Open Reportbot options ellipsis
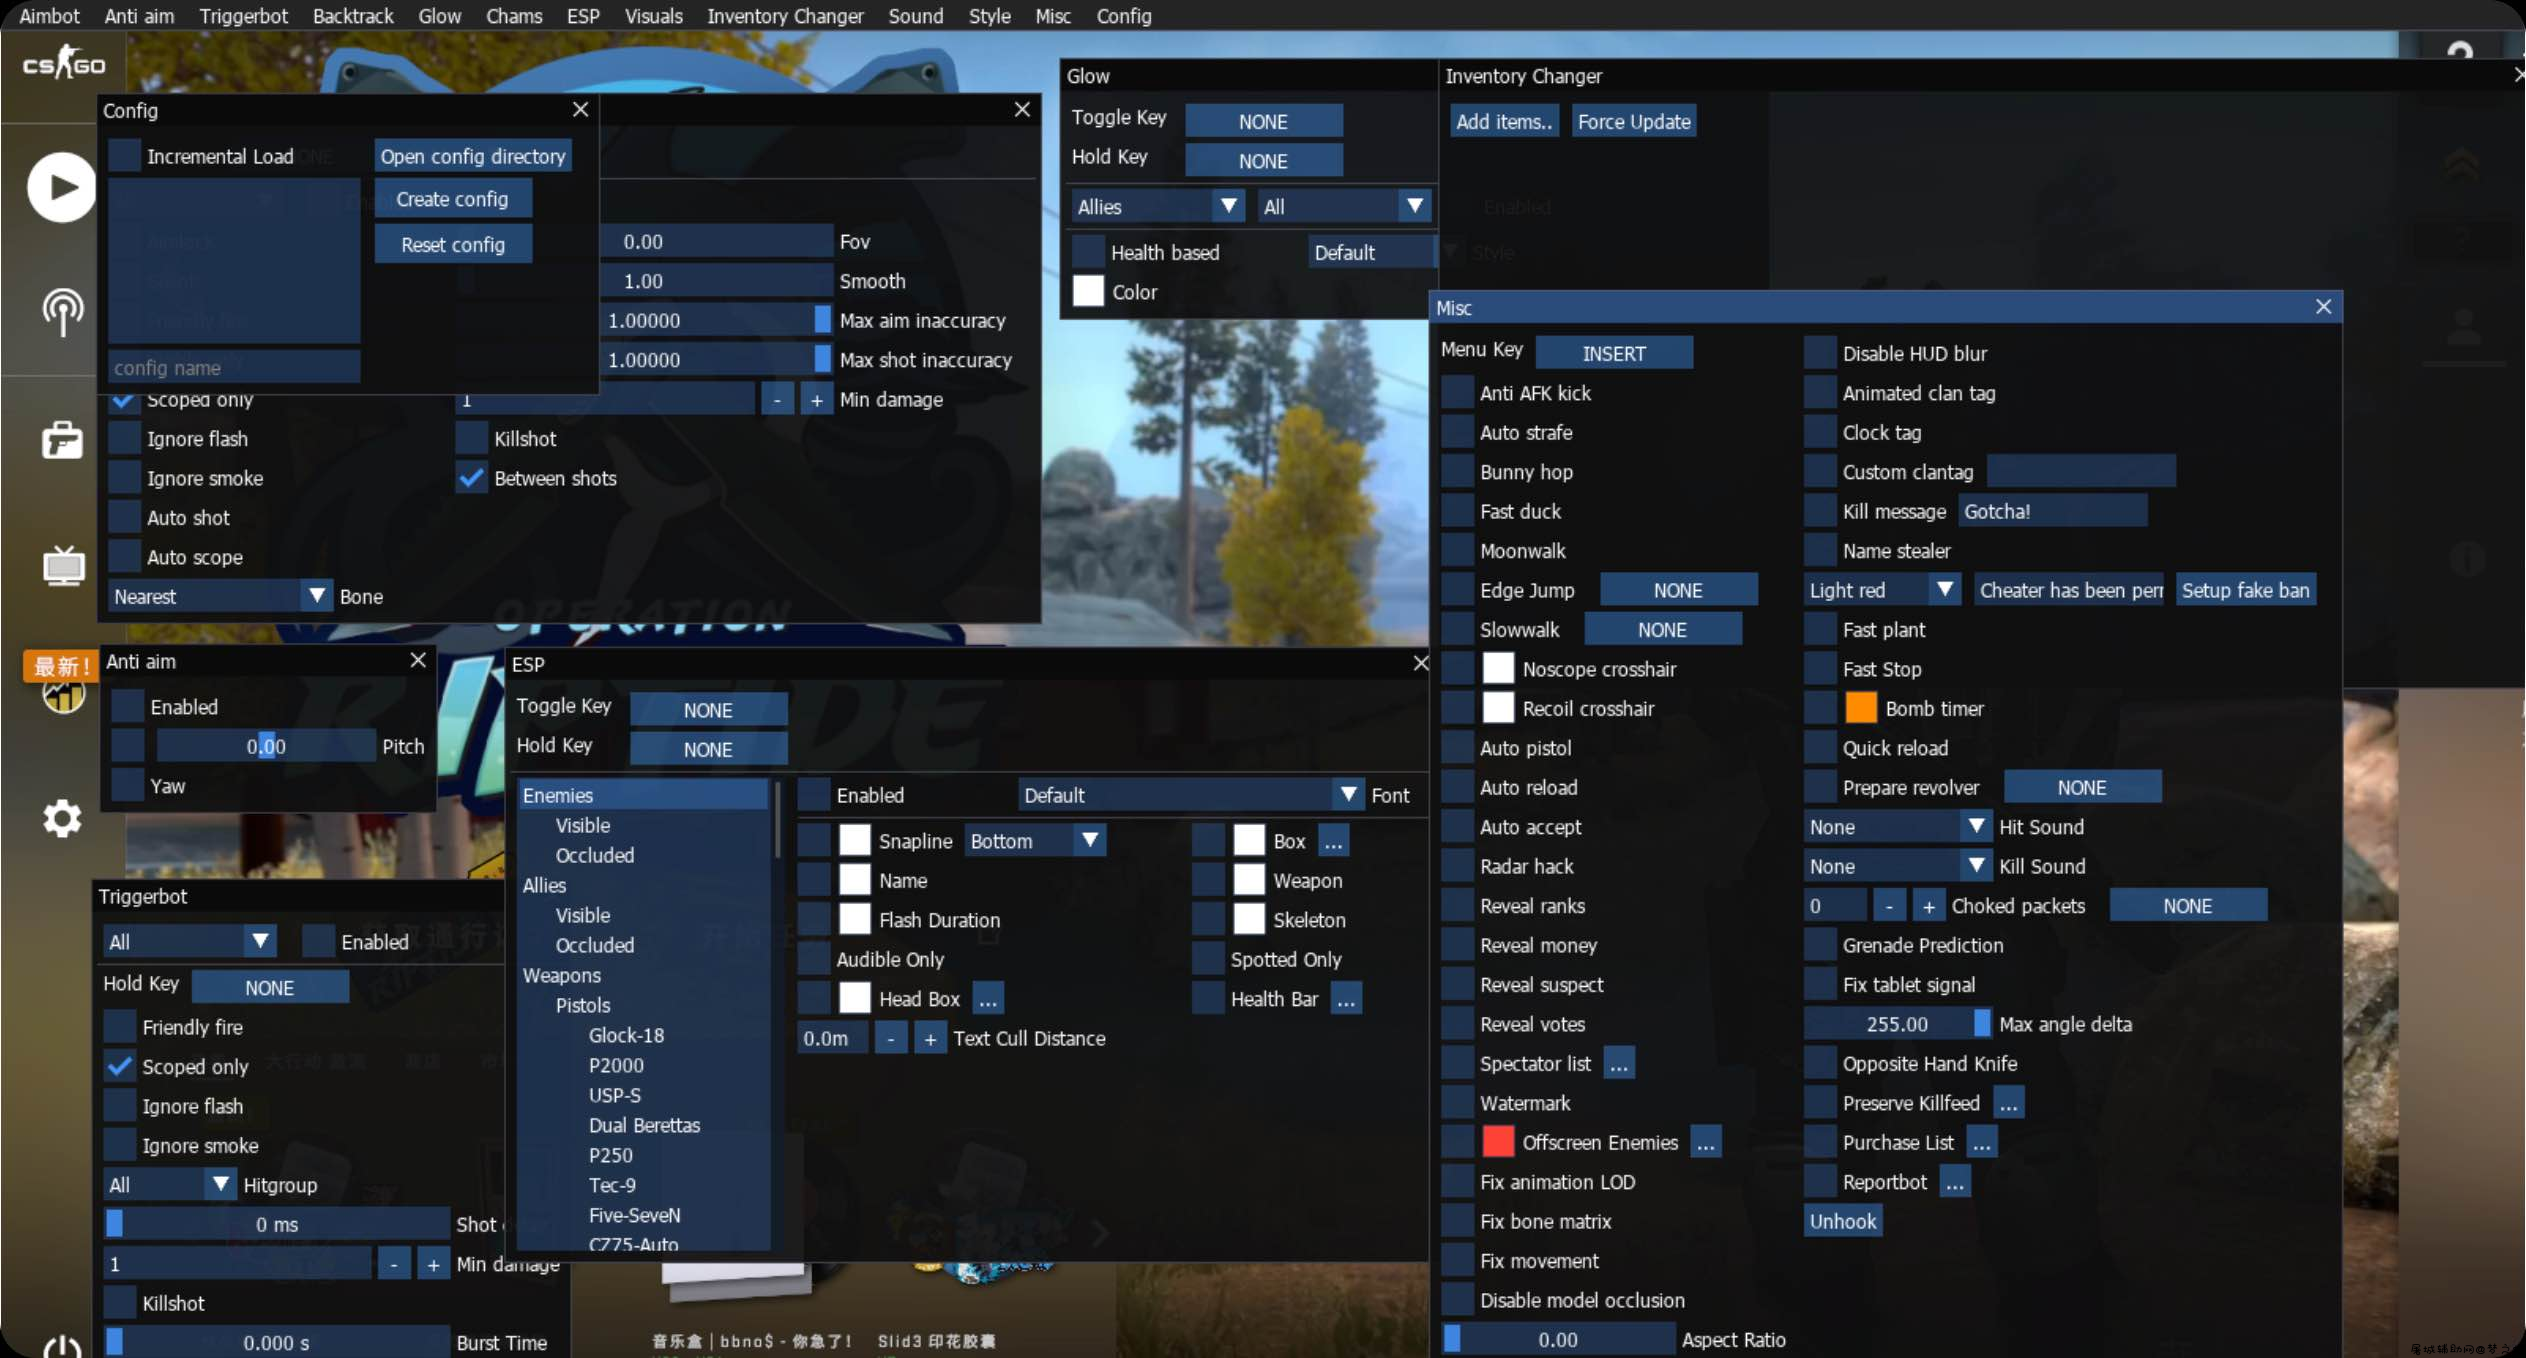 click(x=1954, y=1182)
